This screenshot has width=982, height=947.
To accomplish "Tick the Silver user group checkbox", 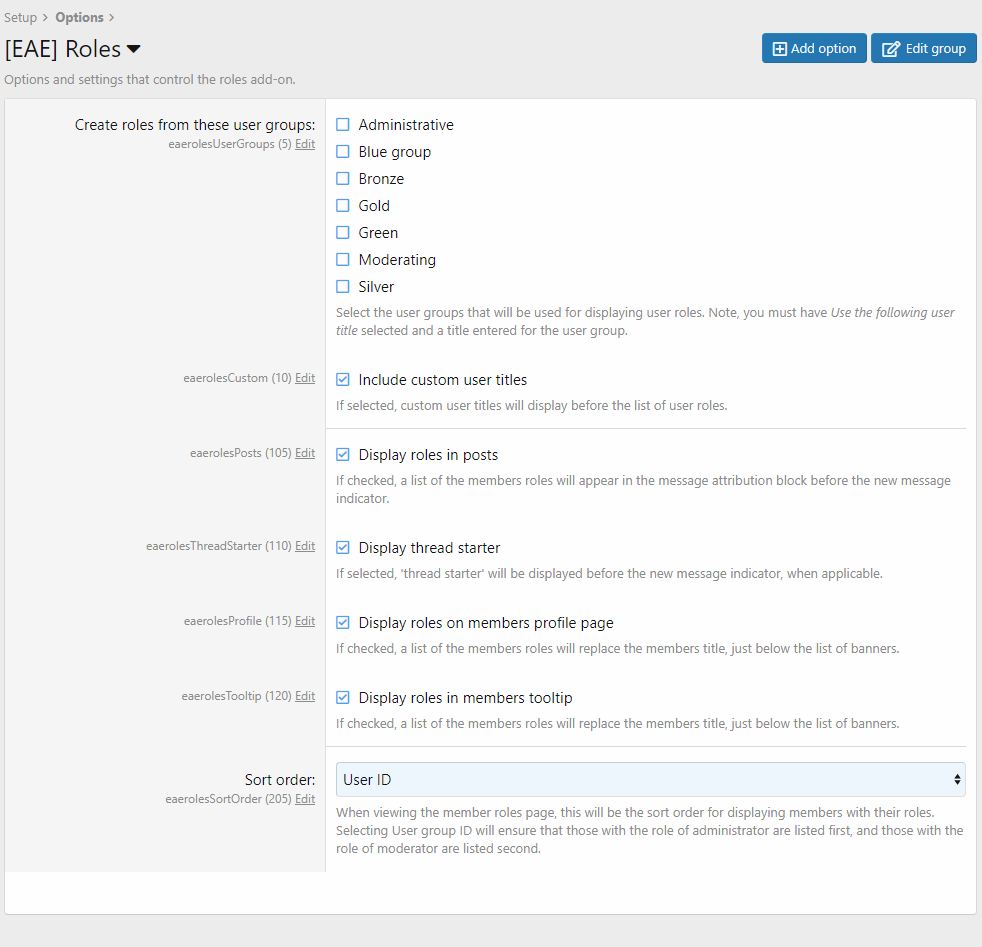I will [x=343, y=287].
